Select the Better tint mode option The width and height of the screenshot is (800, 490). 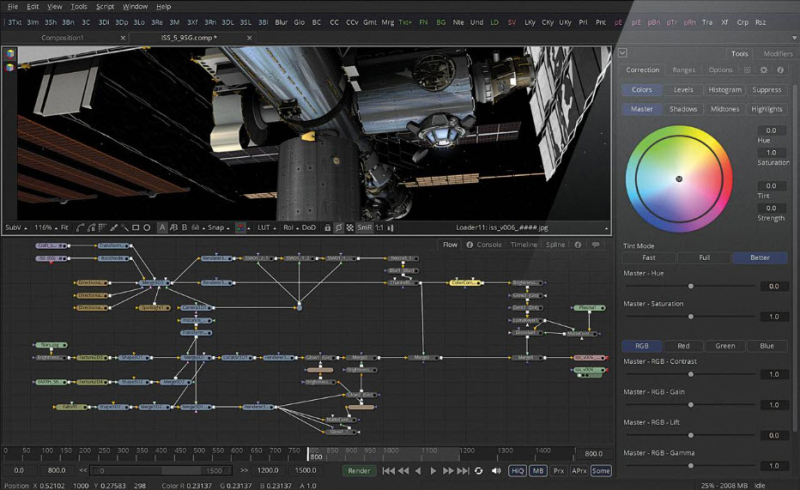[759, 257]
